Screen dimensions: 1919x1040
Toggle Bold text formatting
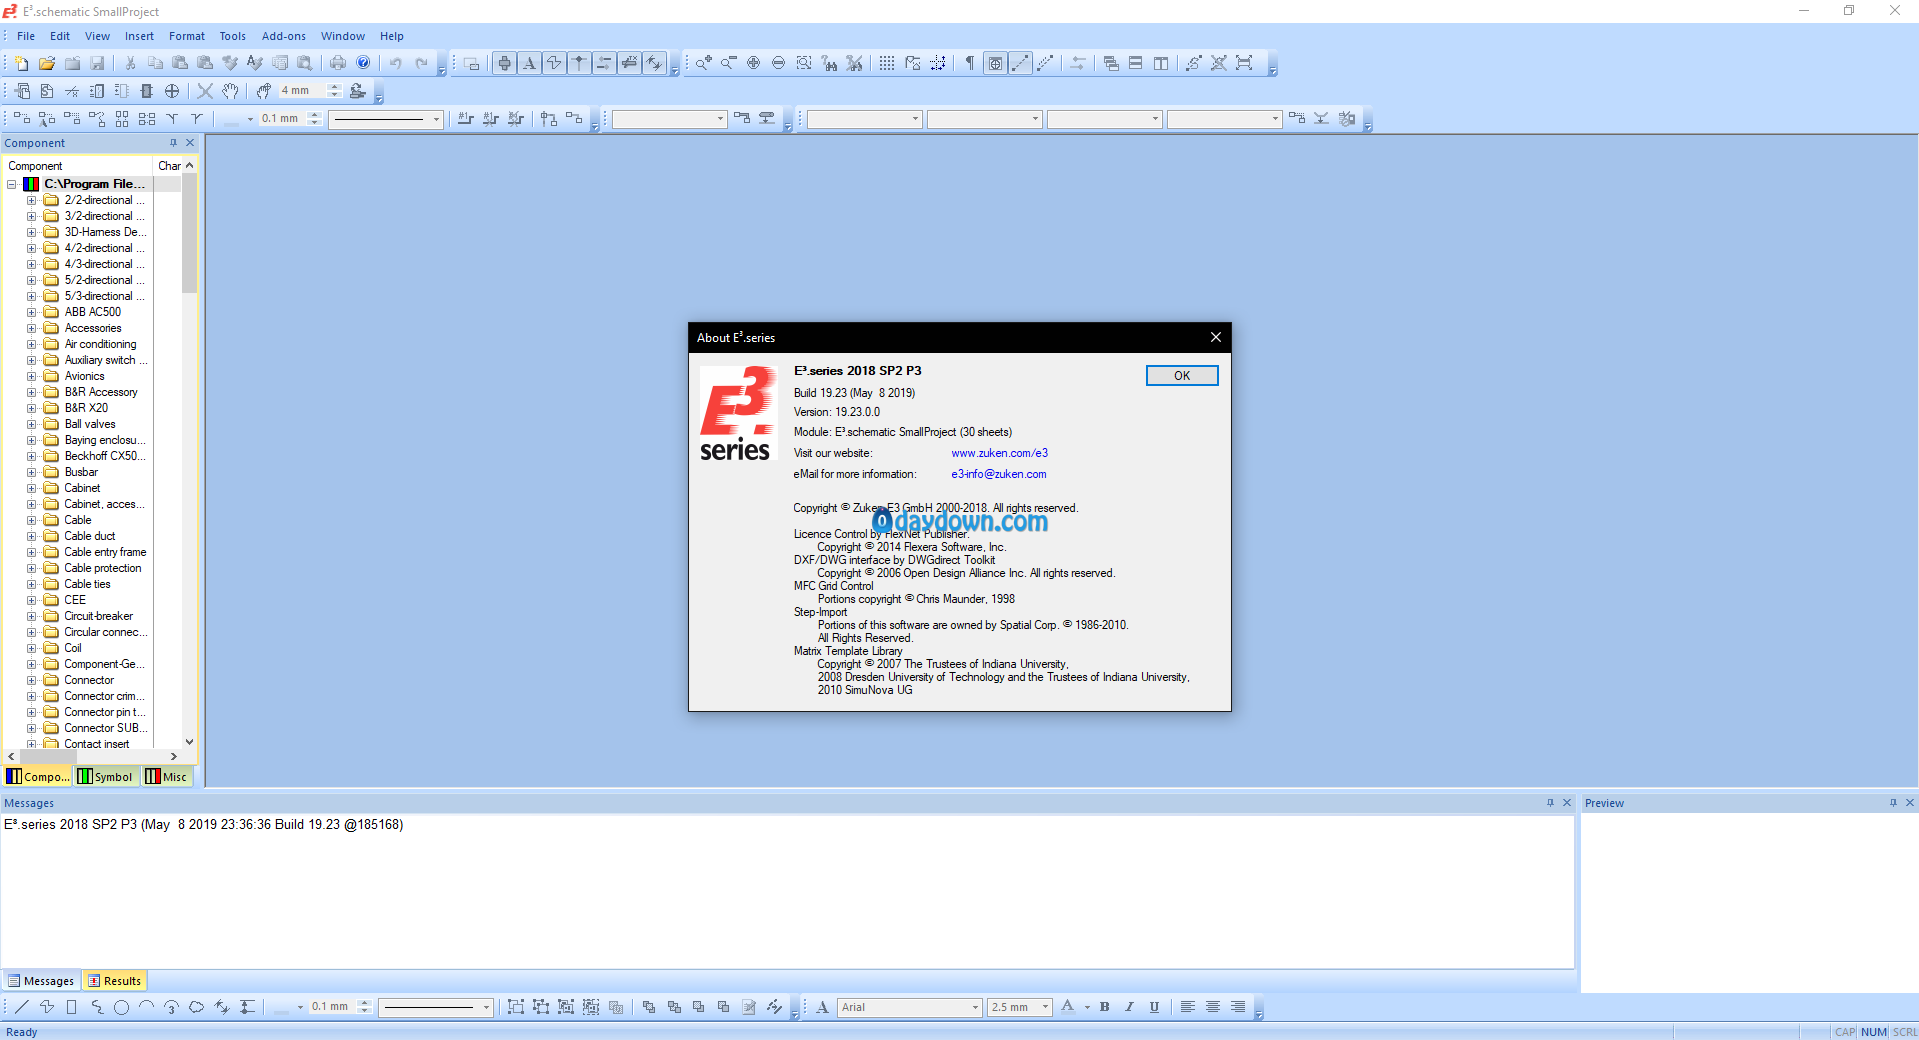[x=1105, y=1007]
